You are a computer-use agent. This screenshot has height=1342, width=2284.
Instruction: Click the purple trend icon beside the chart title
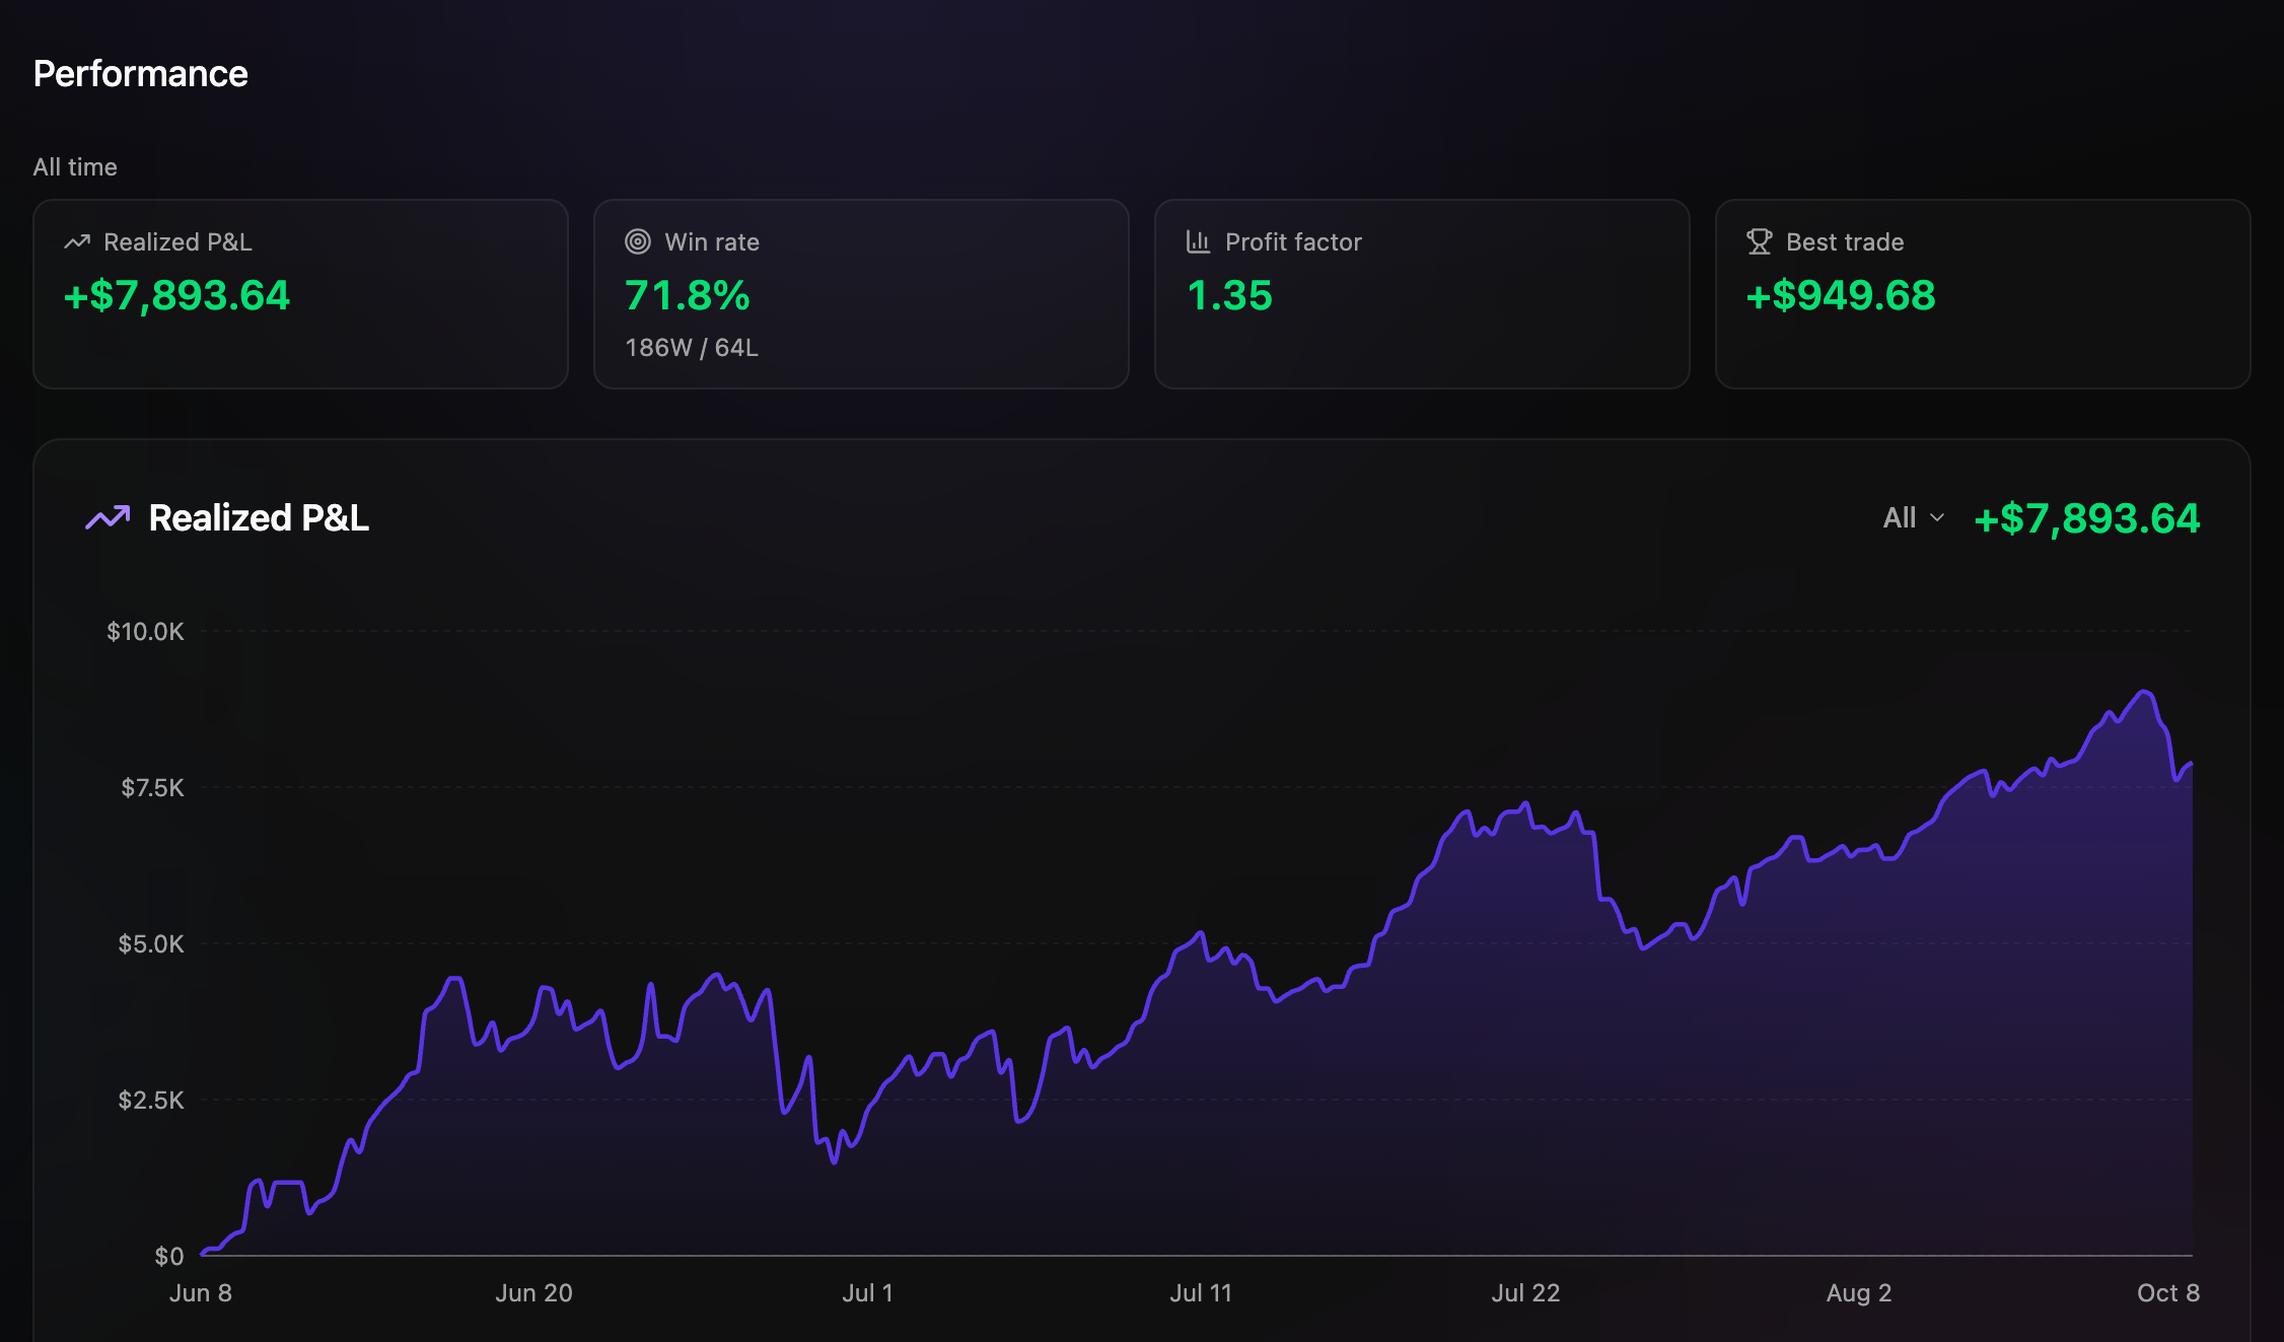point(108,518)
